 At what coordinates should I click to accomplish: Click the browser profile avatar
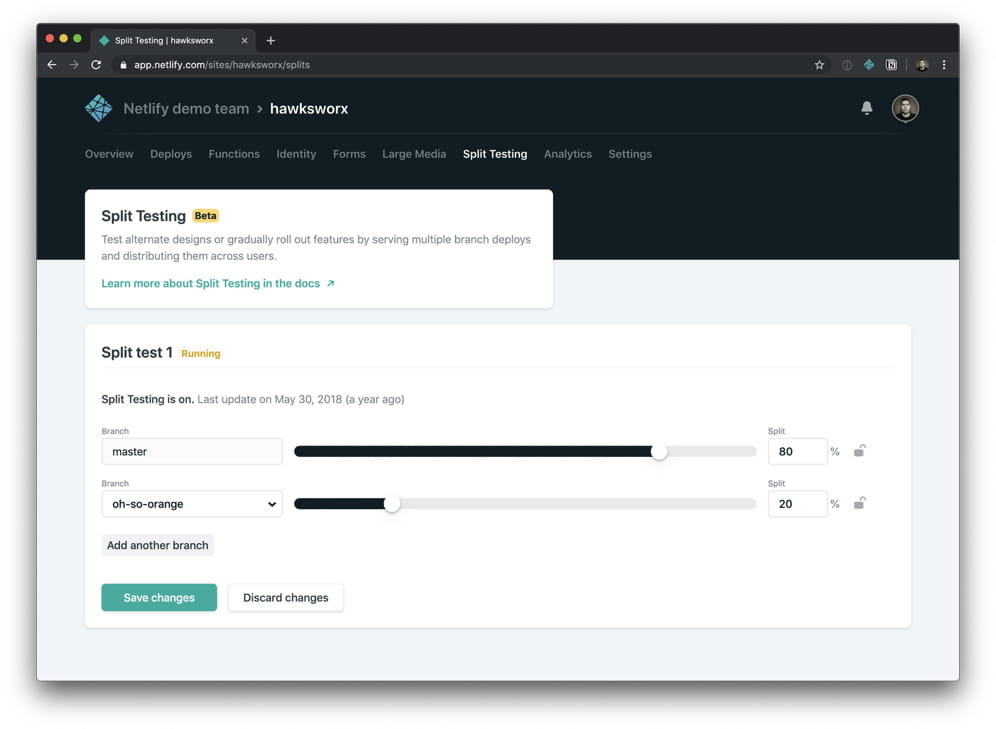pyautogui.click(x=922, y=64)
